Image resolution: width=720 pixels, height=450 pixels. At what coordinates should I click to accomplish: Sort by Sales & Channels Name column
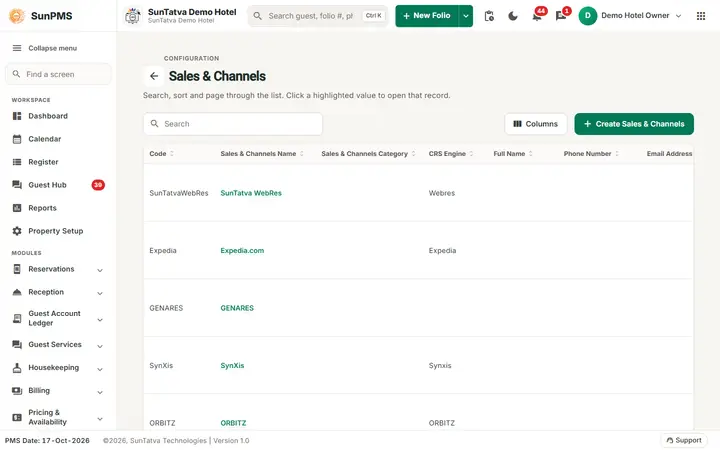tap(262, 154)
